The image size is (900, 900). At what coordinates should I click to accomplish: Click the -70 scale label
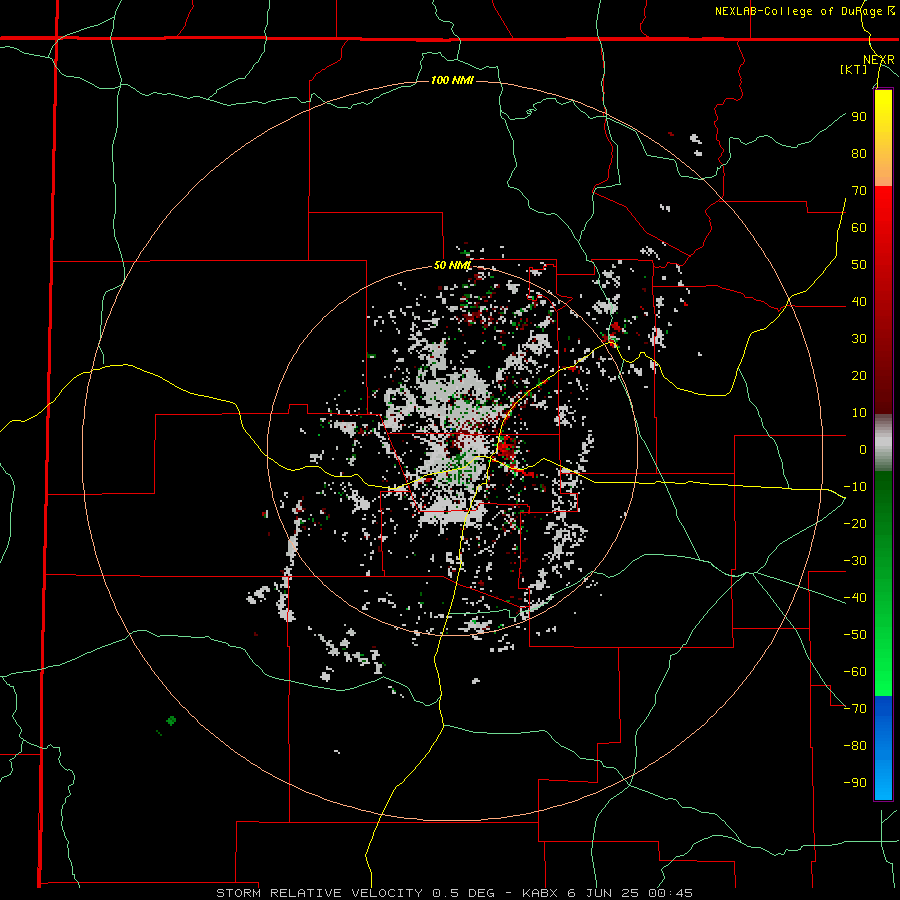pos(855,709)
